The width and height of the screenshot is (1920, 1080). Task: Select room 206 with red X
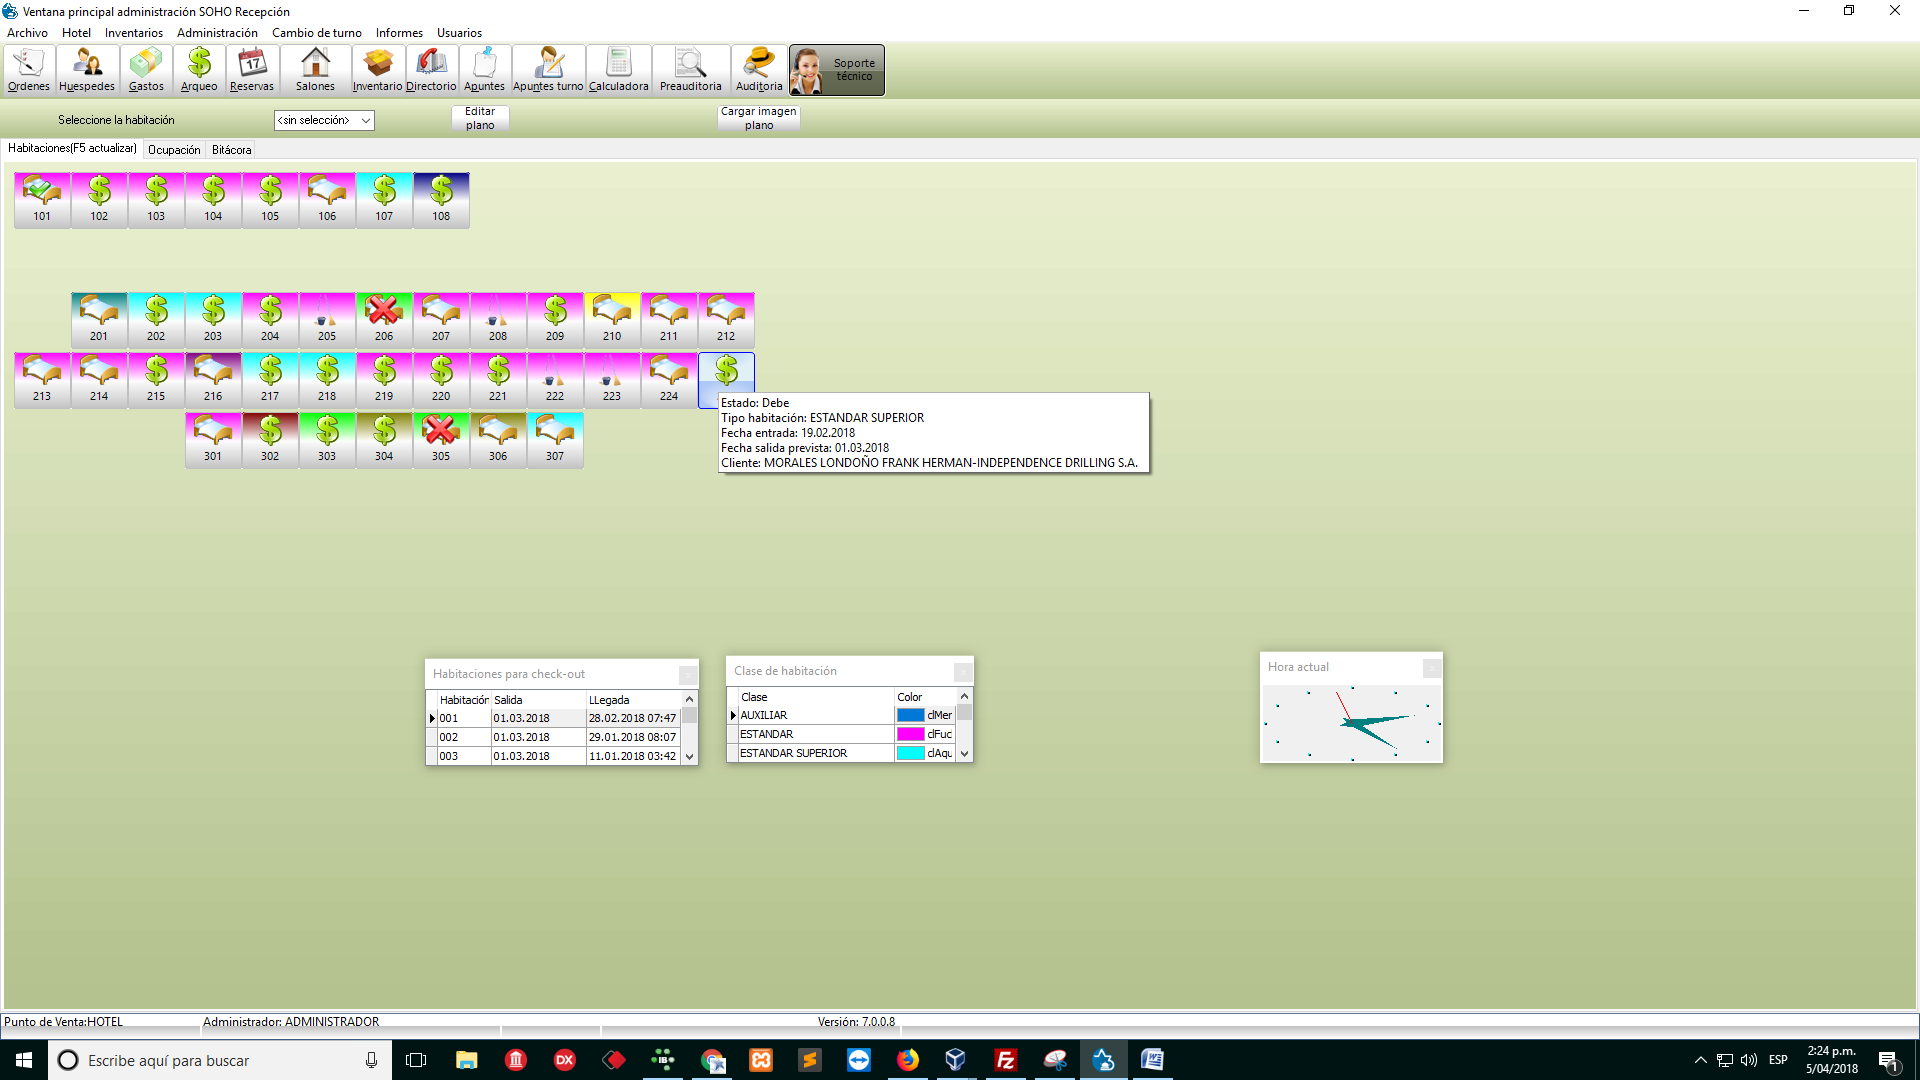tap(384, 319)
